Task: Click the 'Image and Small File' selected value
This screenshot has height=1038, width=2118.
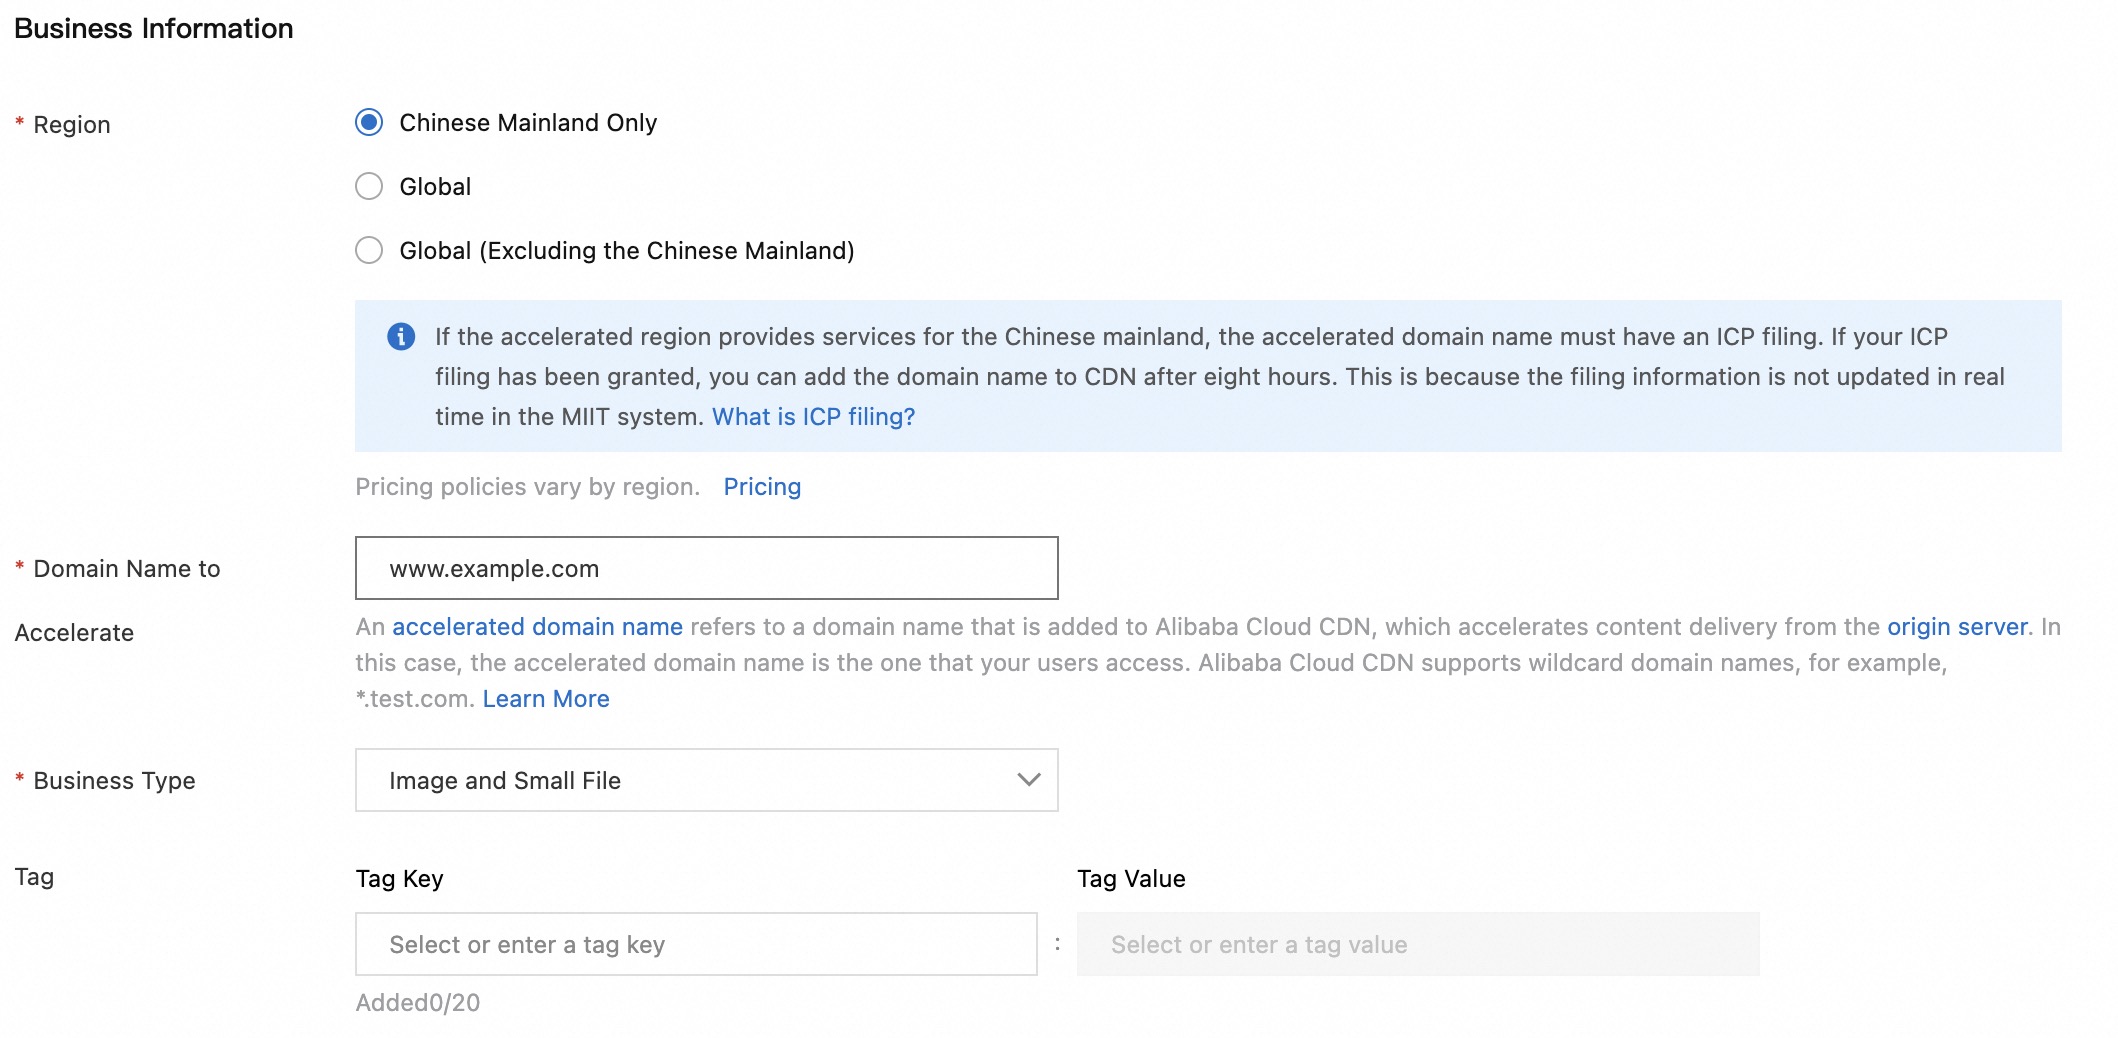Action: click(505, 781)
